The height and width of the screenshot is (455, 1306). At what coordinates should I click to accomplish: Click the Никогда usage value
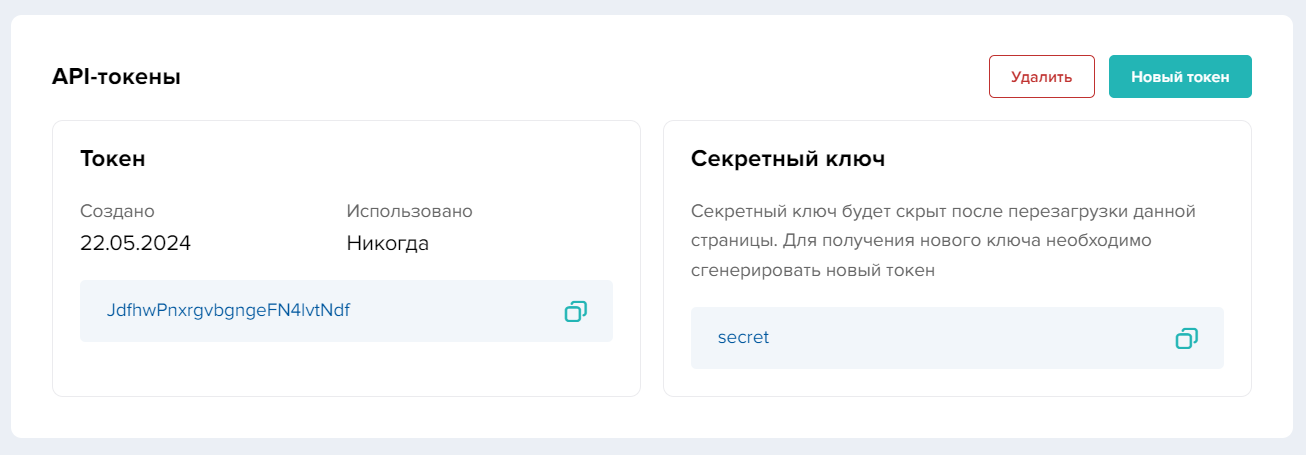[x=388, y=243]
